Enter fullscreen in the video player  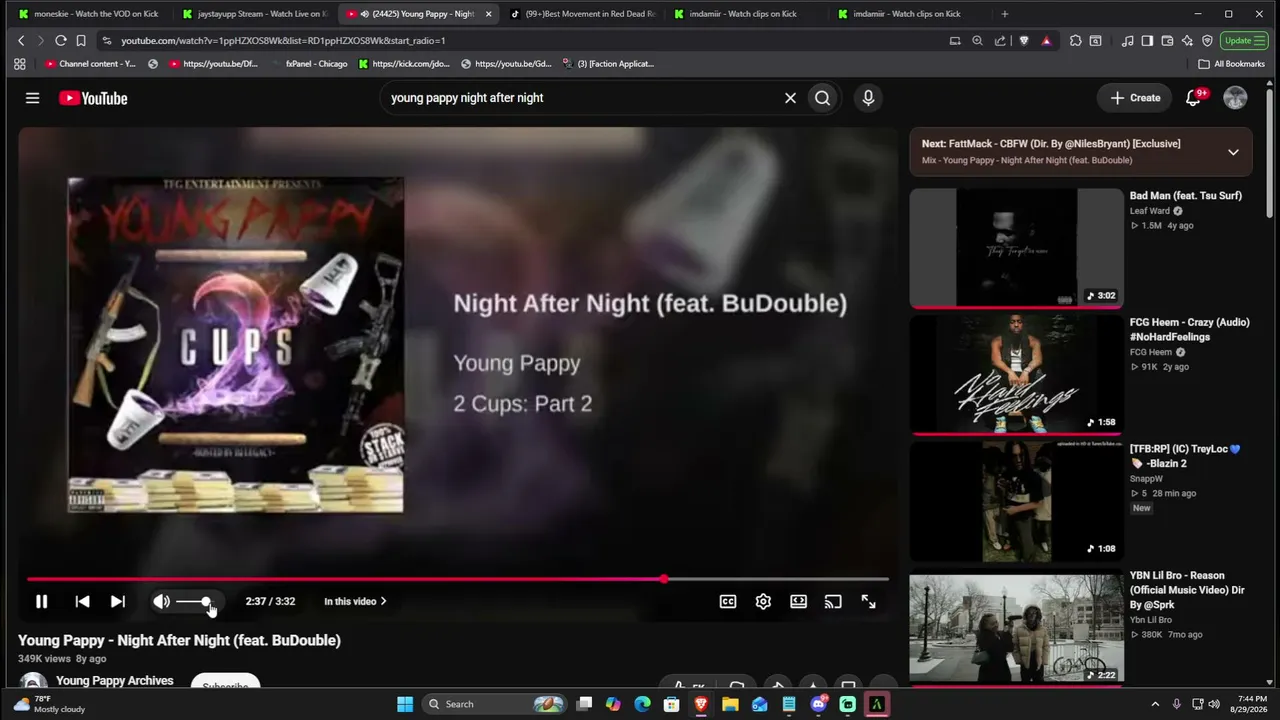pyautogui.click(x=868, y=601)
